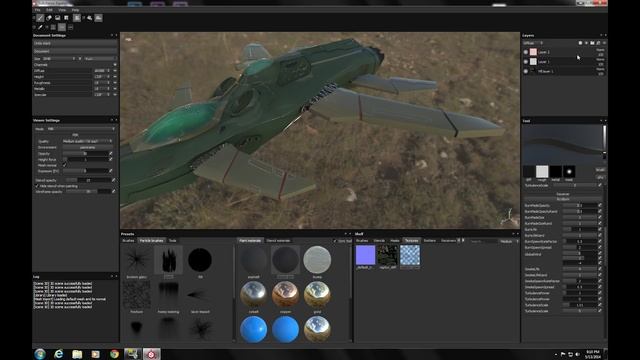Select the eraser tool
Screen dimensions: 640x360
[x=49, y=18]
